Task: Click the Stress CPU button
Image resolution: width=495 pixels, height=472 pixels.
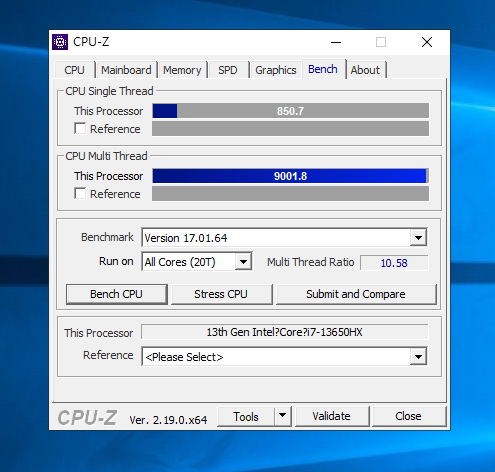Action: 221,294
